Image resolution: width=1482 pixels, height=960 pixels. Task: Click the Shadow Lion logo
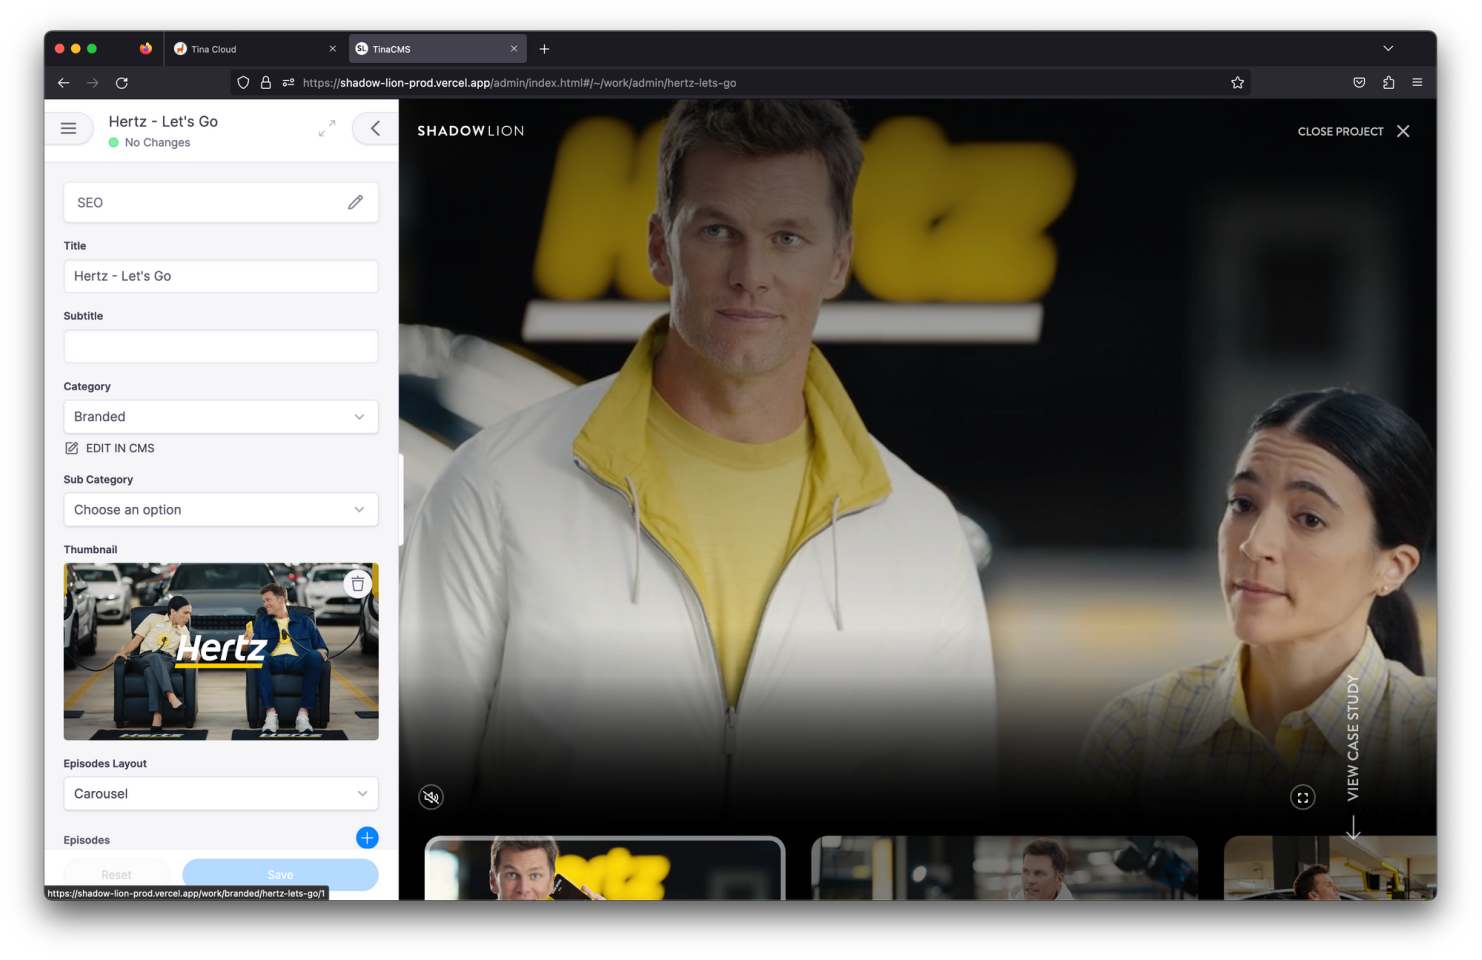point(470,131)
